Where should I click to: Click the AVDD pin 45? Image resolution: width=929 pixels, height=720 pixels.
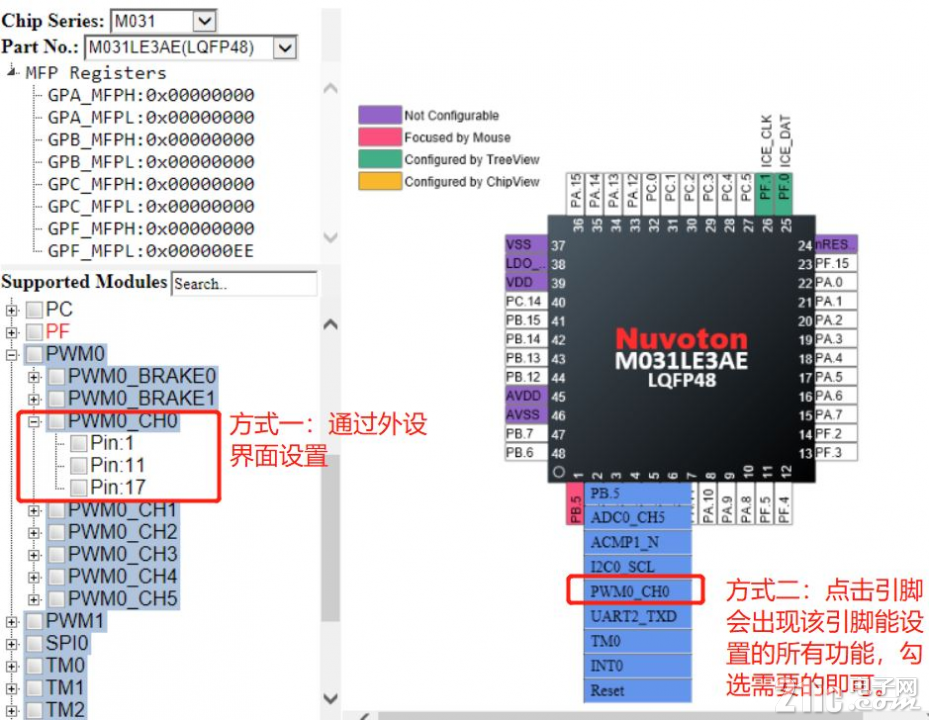[526, 396]
